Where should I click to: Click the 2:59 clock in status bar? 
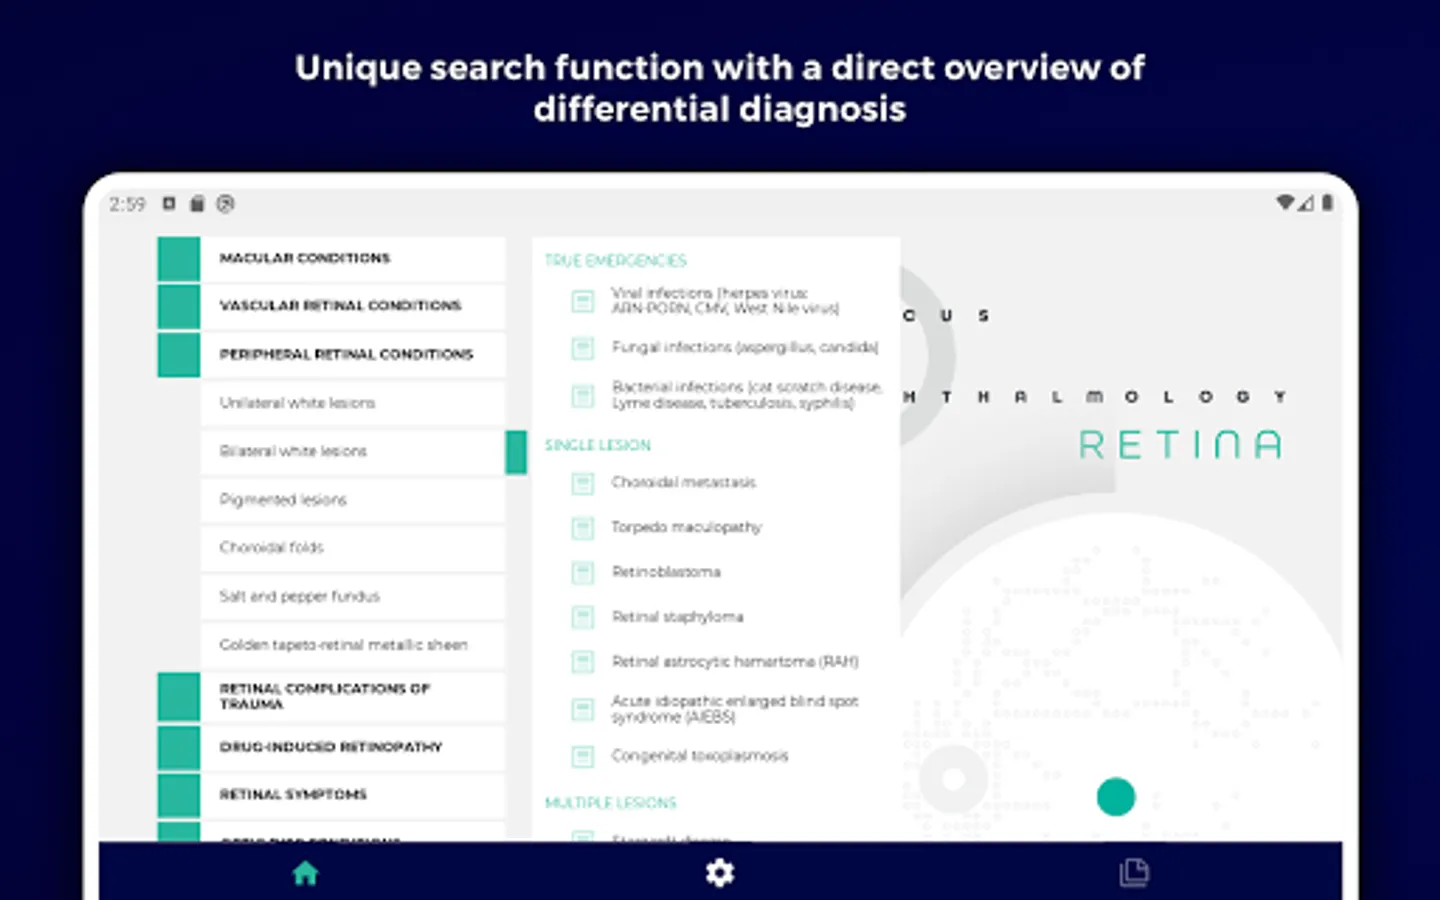coord(127,204)
